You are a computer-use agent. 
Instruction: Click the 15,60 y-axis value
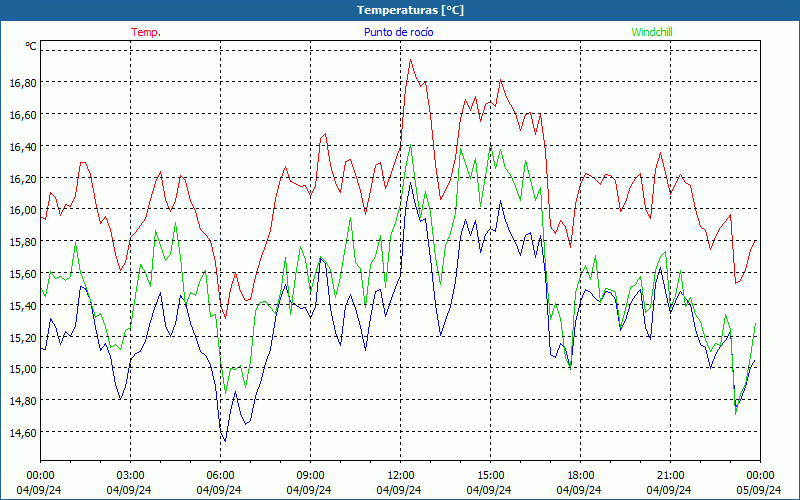[23, 273]
